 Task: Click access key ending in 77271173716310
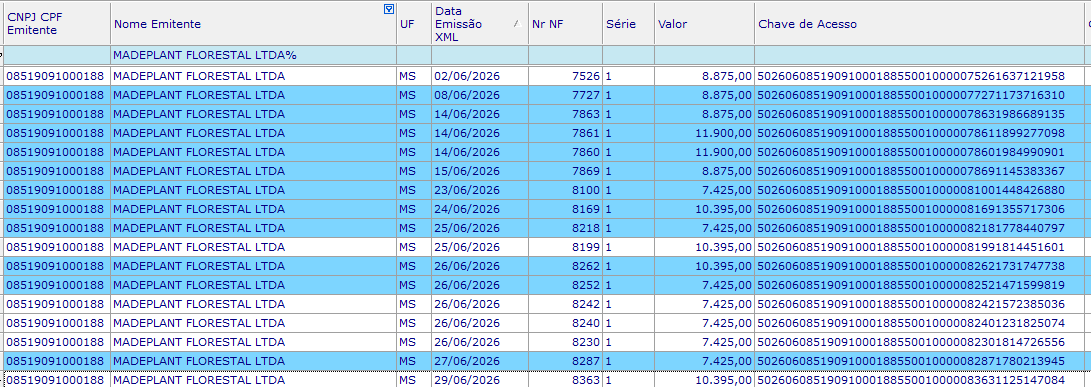click(919, 95)
